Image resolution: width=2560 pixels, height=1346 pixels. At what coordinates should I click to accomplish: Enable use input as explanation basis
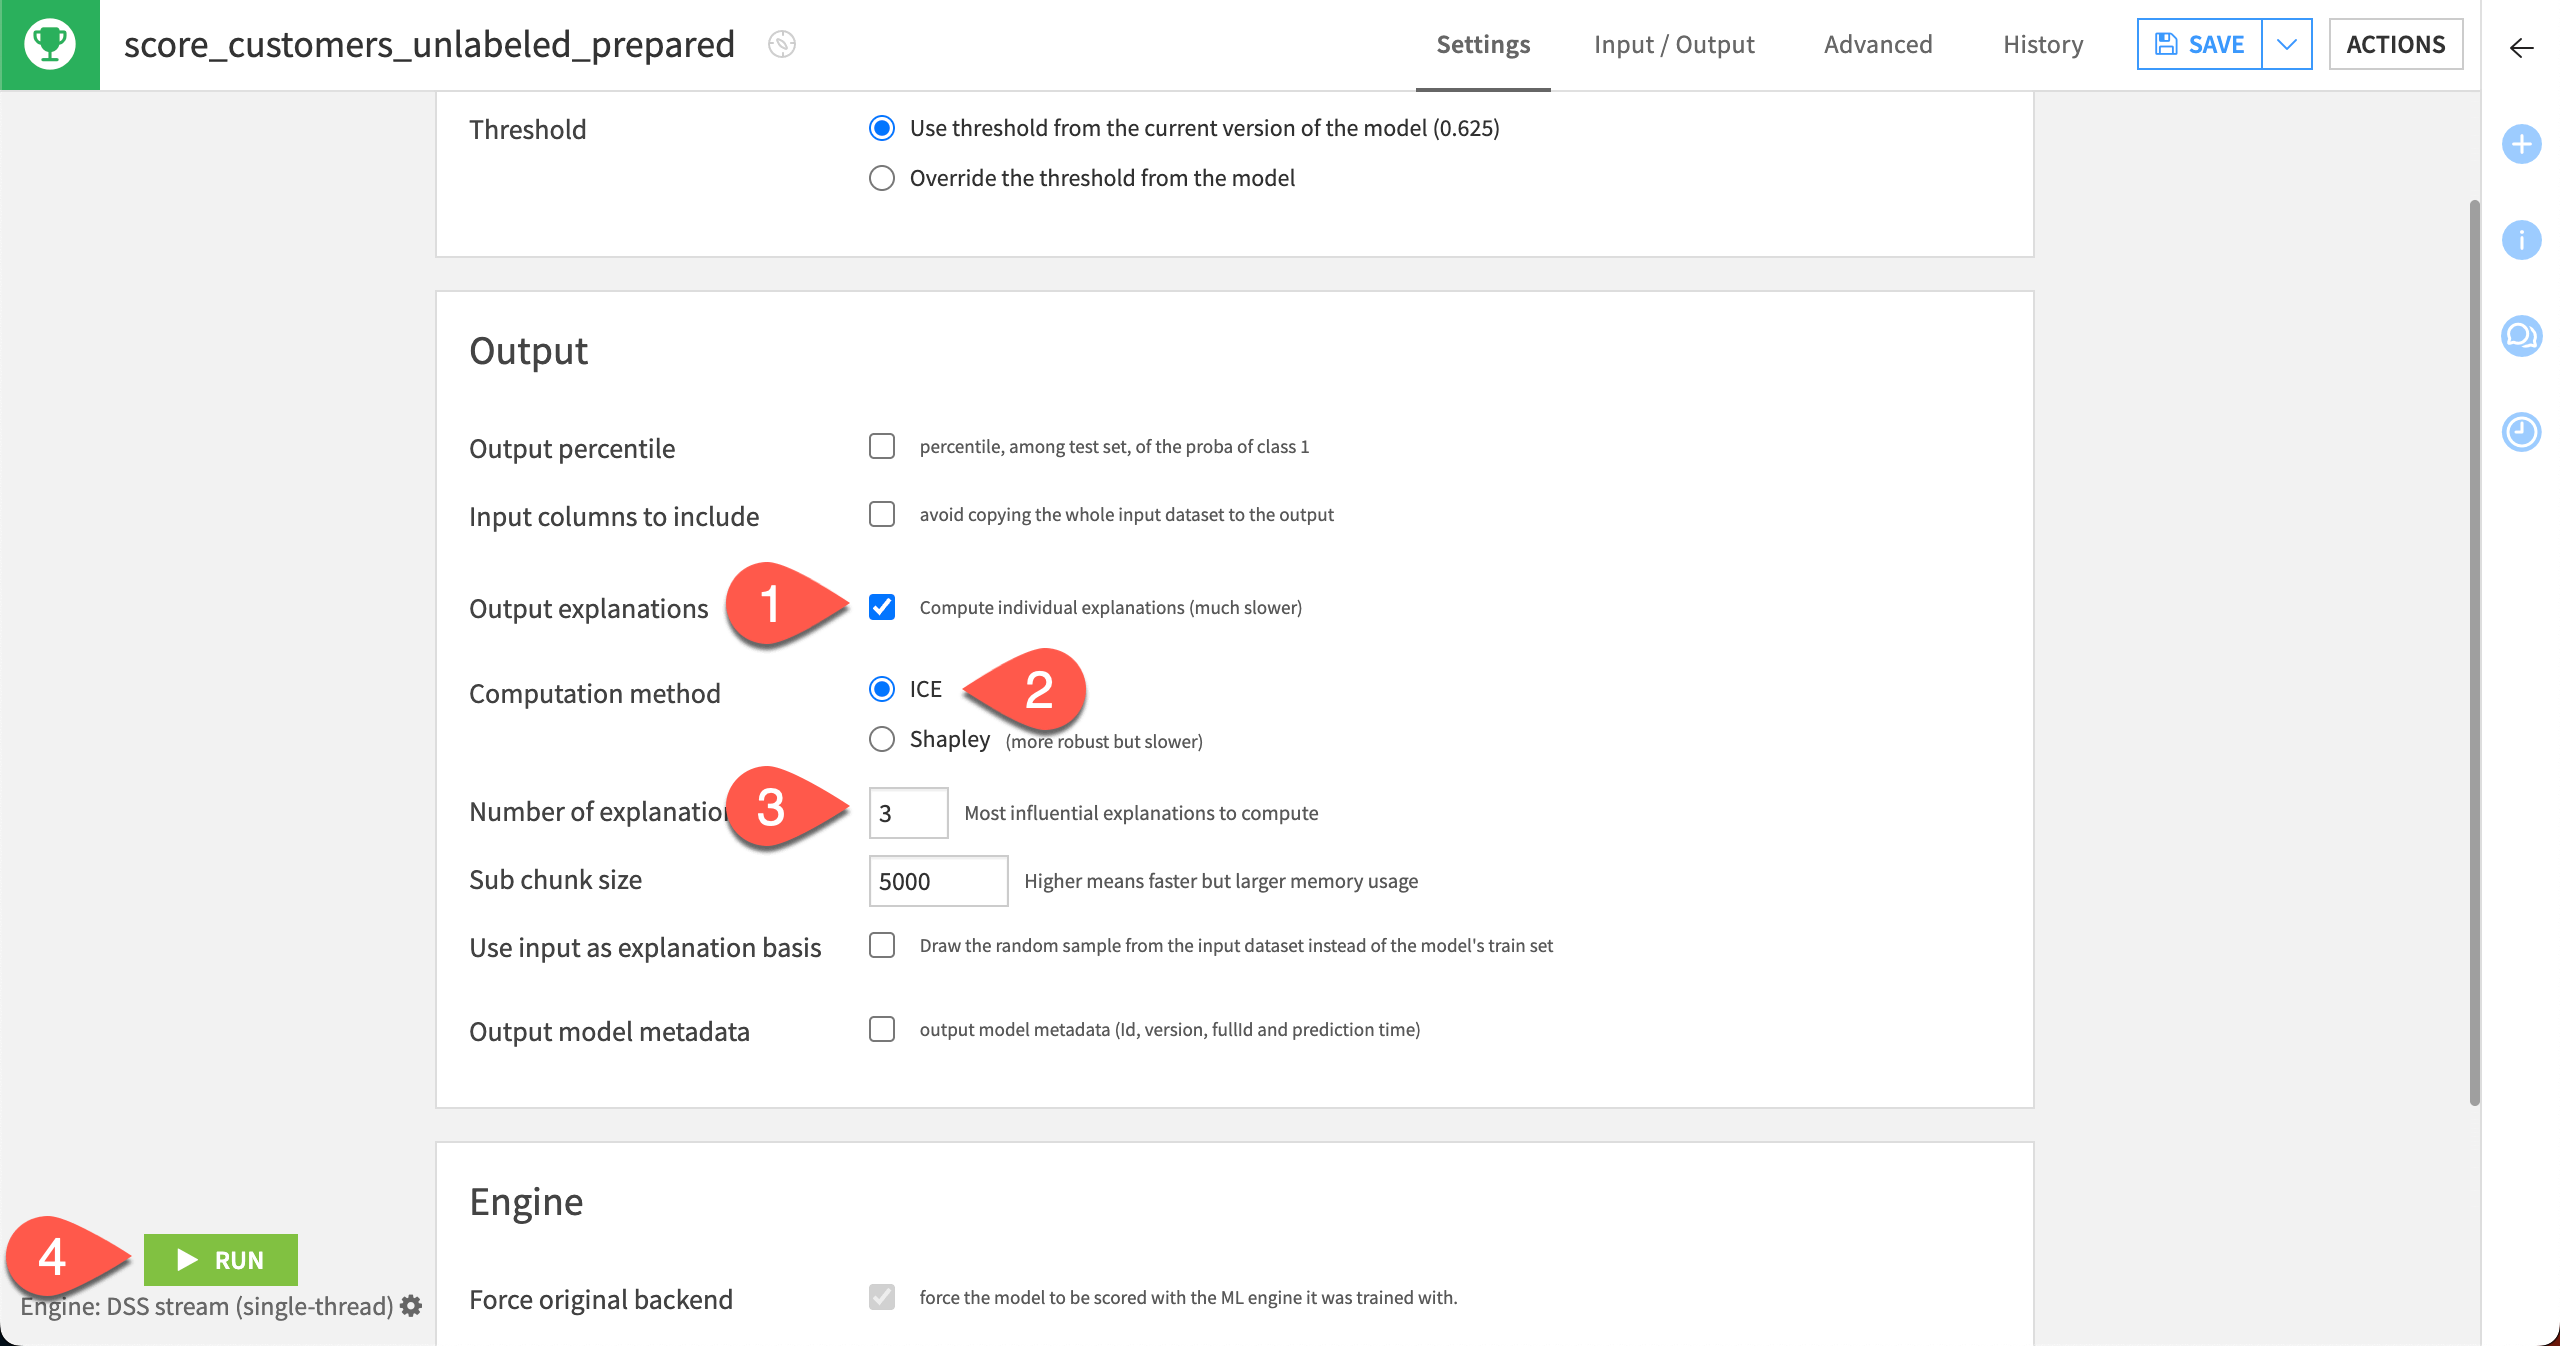881,945
